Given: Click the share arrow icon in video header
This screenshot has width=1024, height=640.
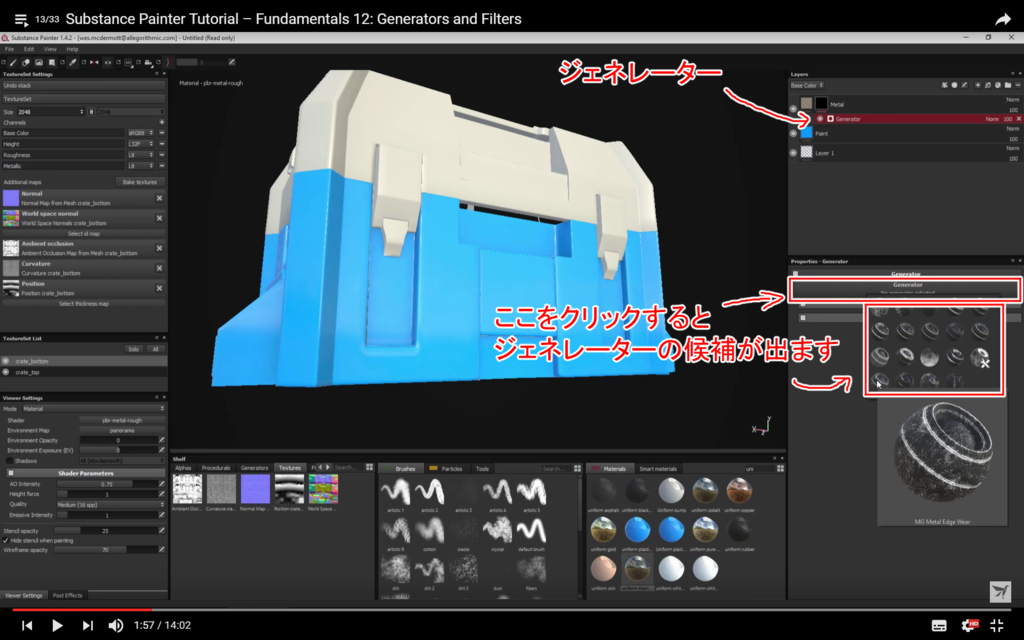Looking at the screenshot, I should coord(1002,20).
